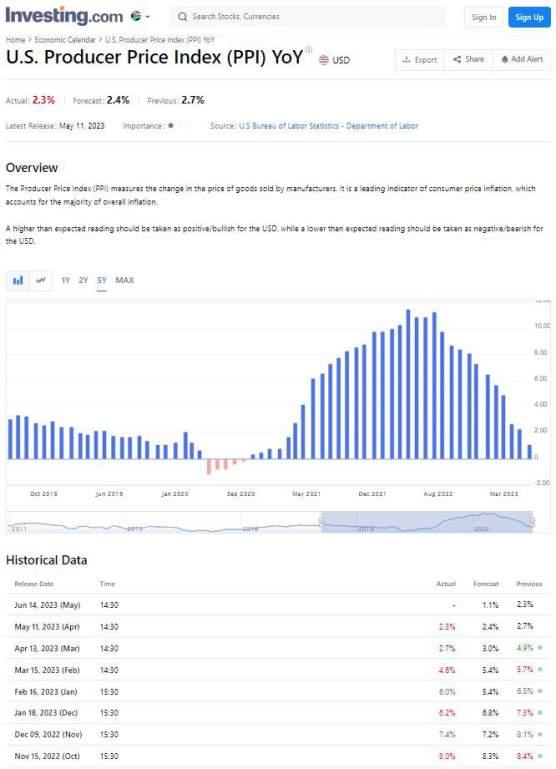Click the highlighted navigator selection area
Image resolution: width=556 pixels, height=769 pixels.
[427, 522]
